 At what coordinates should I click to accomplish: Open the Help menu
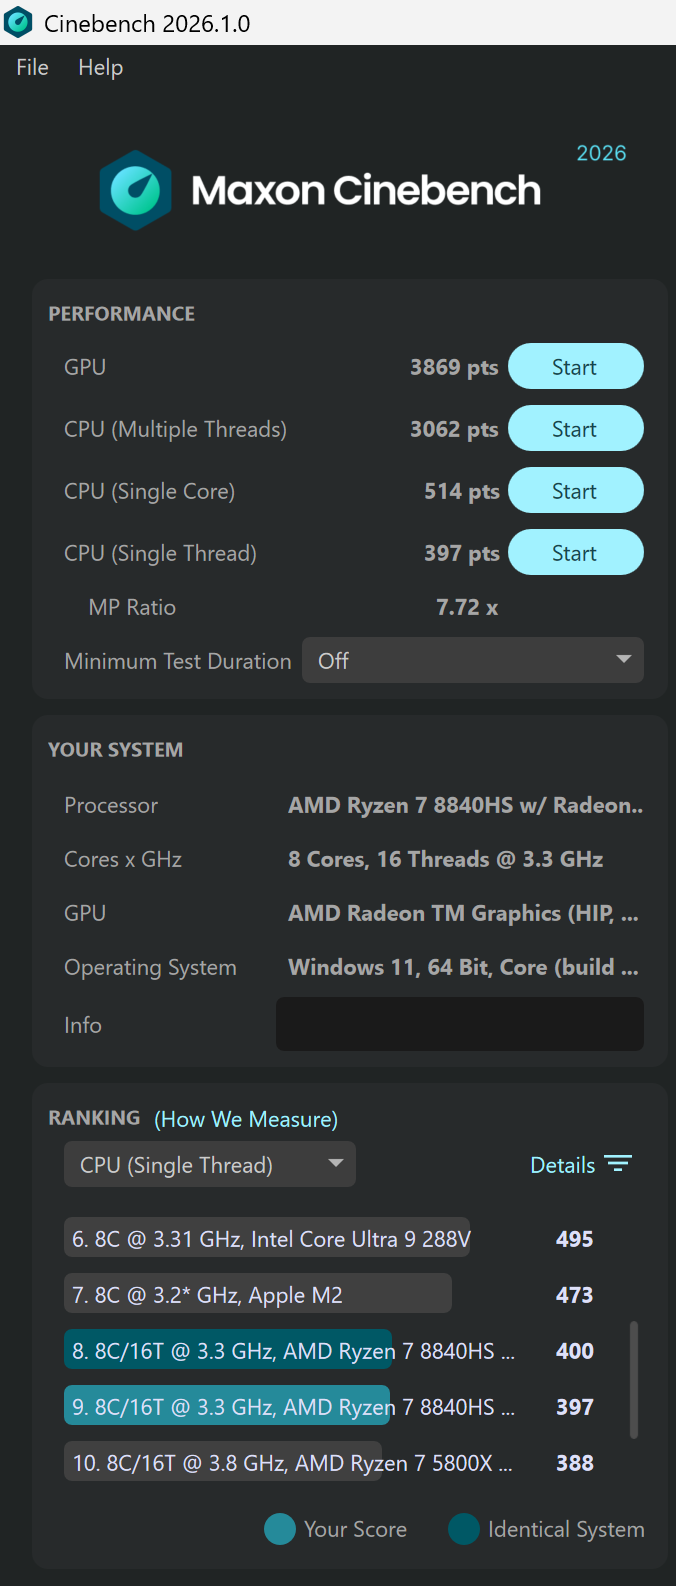pos(101,67)
